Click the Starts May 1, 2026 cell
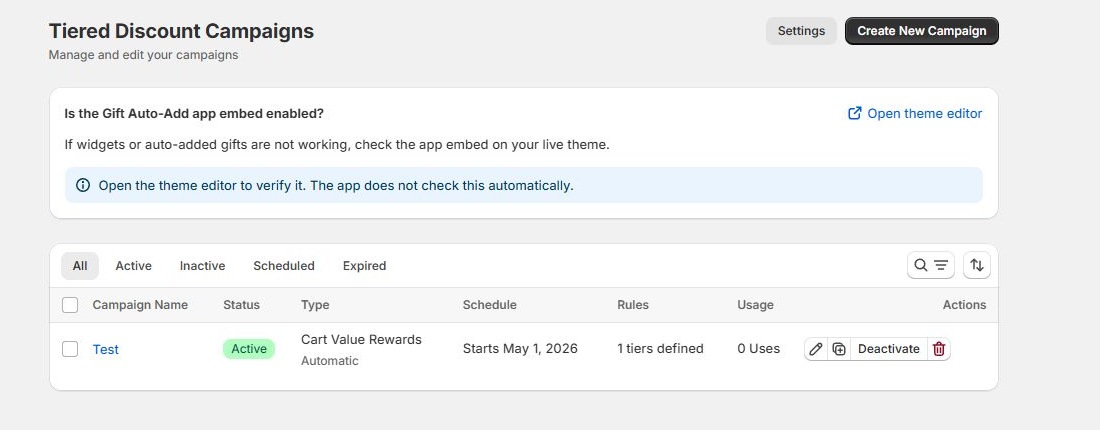 (521, 349)
